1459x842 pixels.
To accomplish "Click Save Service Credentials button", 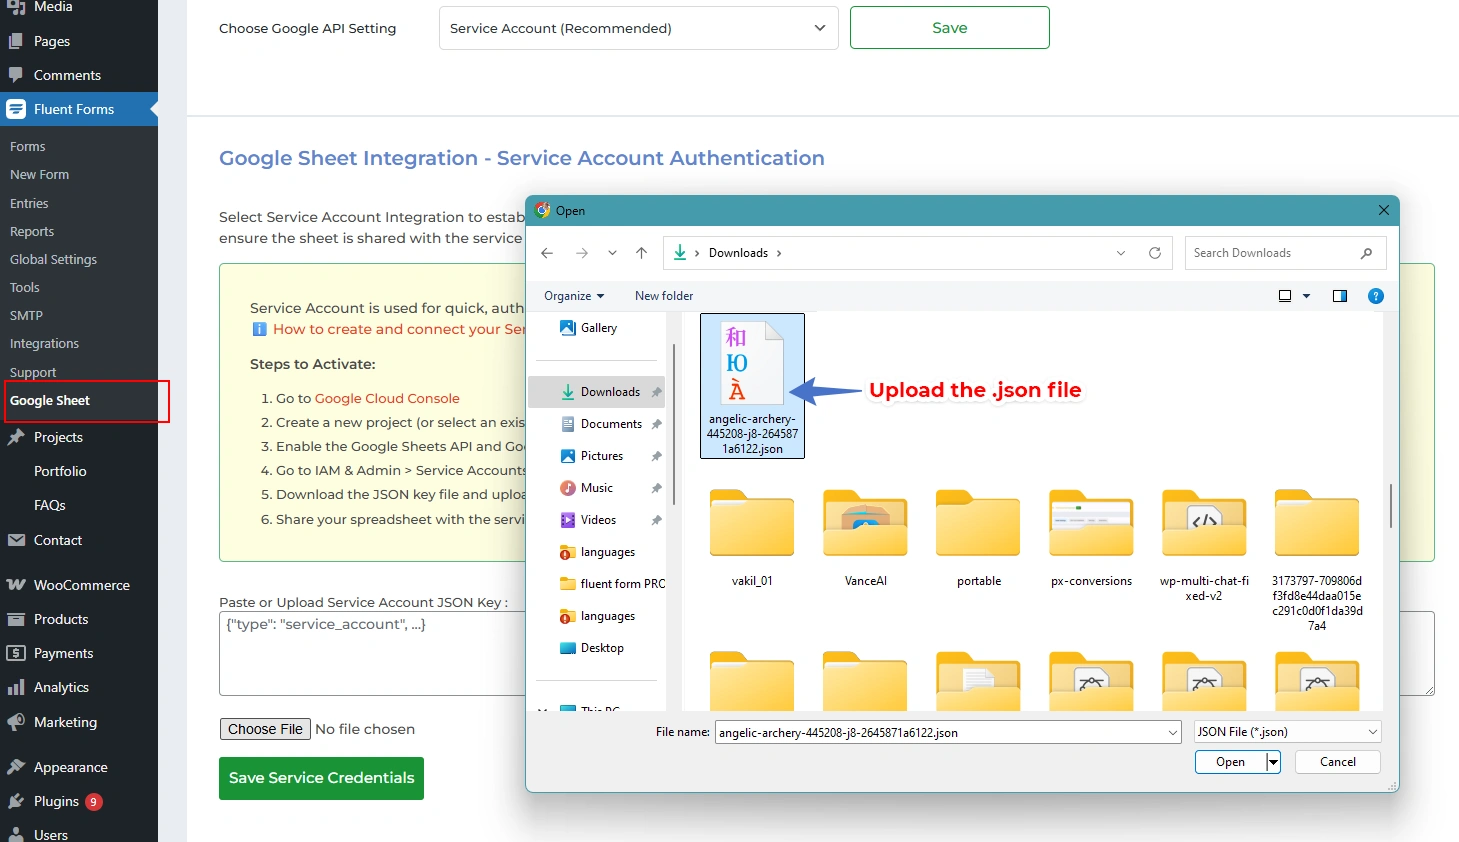I will [x=321, y=778].
